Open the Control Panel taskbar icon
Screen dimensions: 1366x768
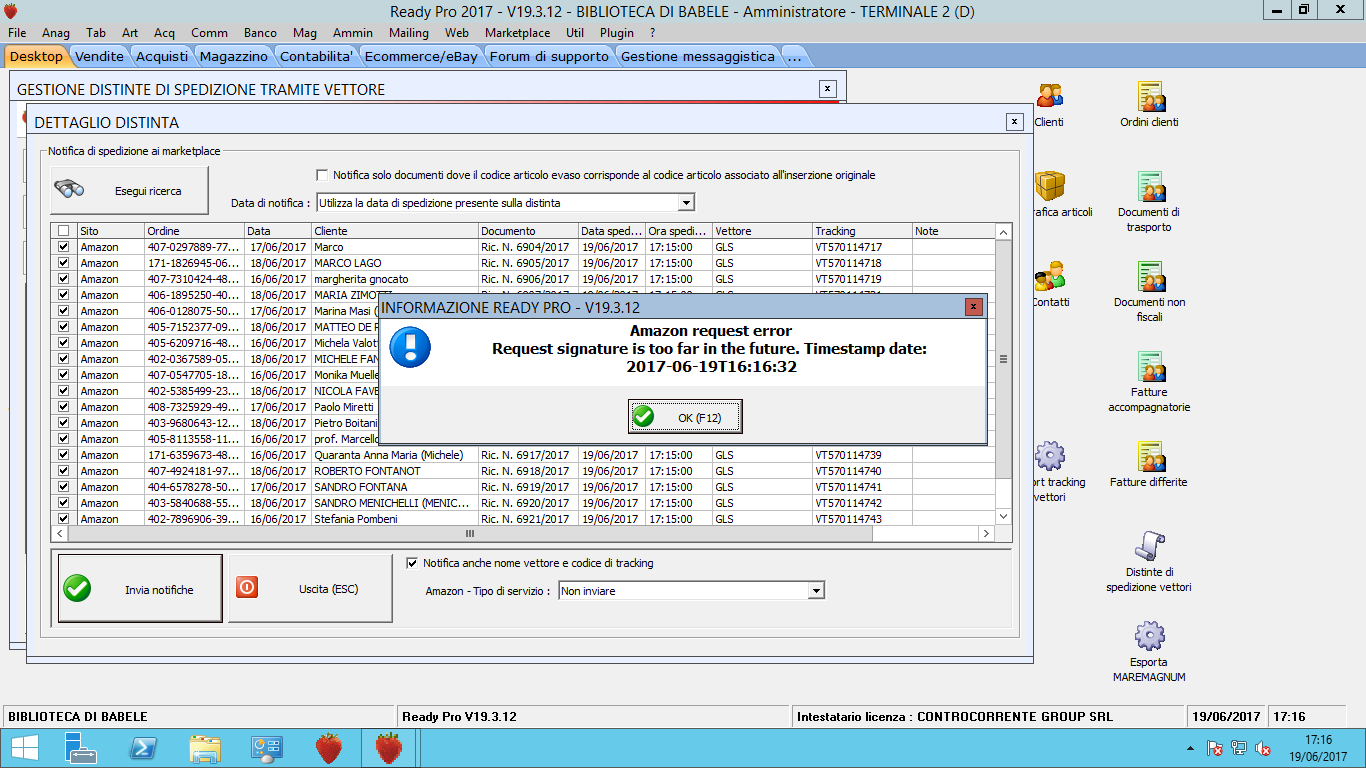[x=267, y=748]
